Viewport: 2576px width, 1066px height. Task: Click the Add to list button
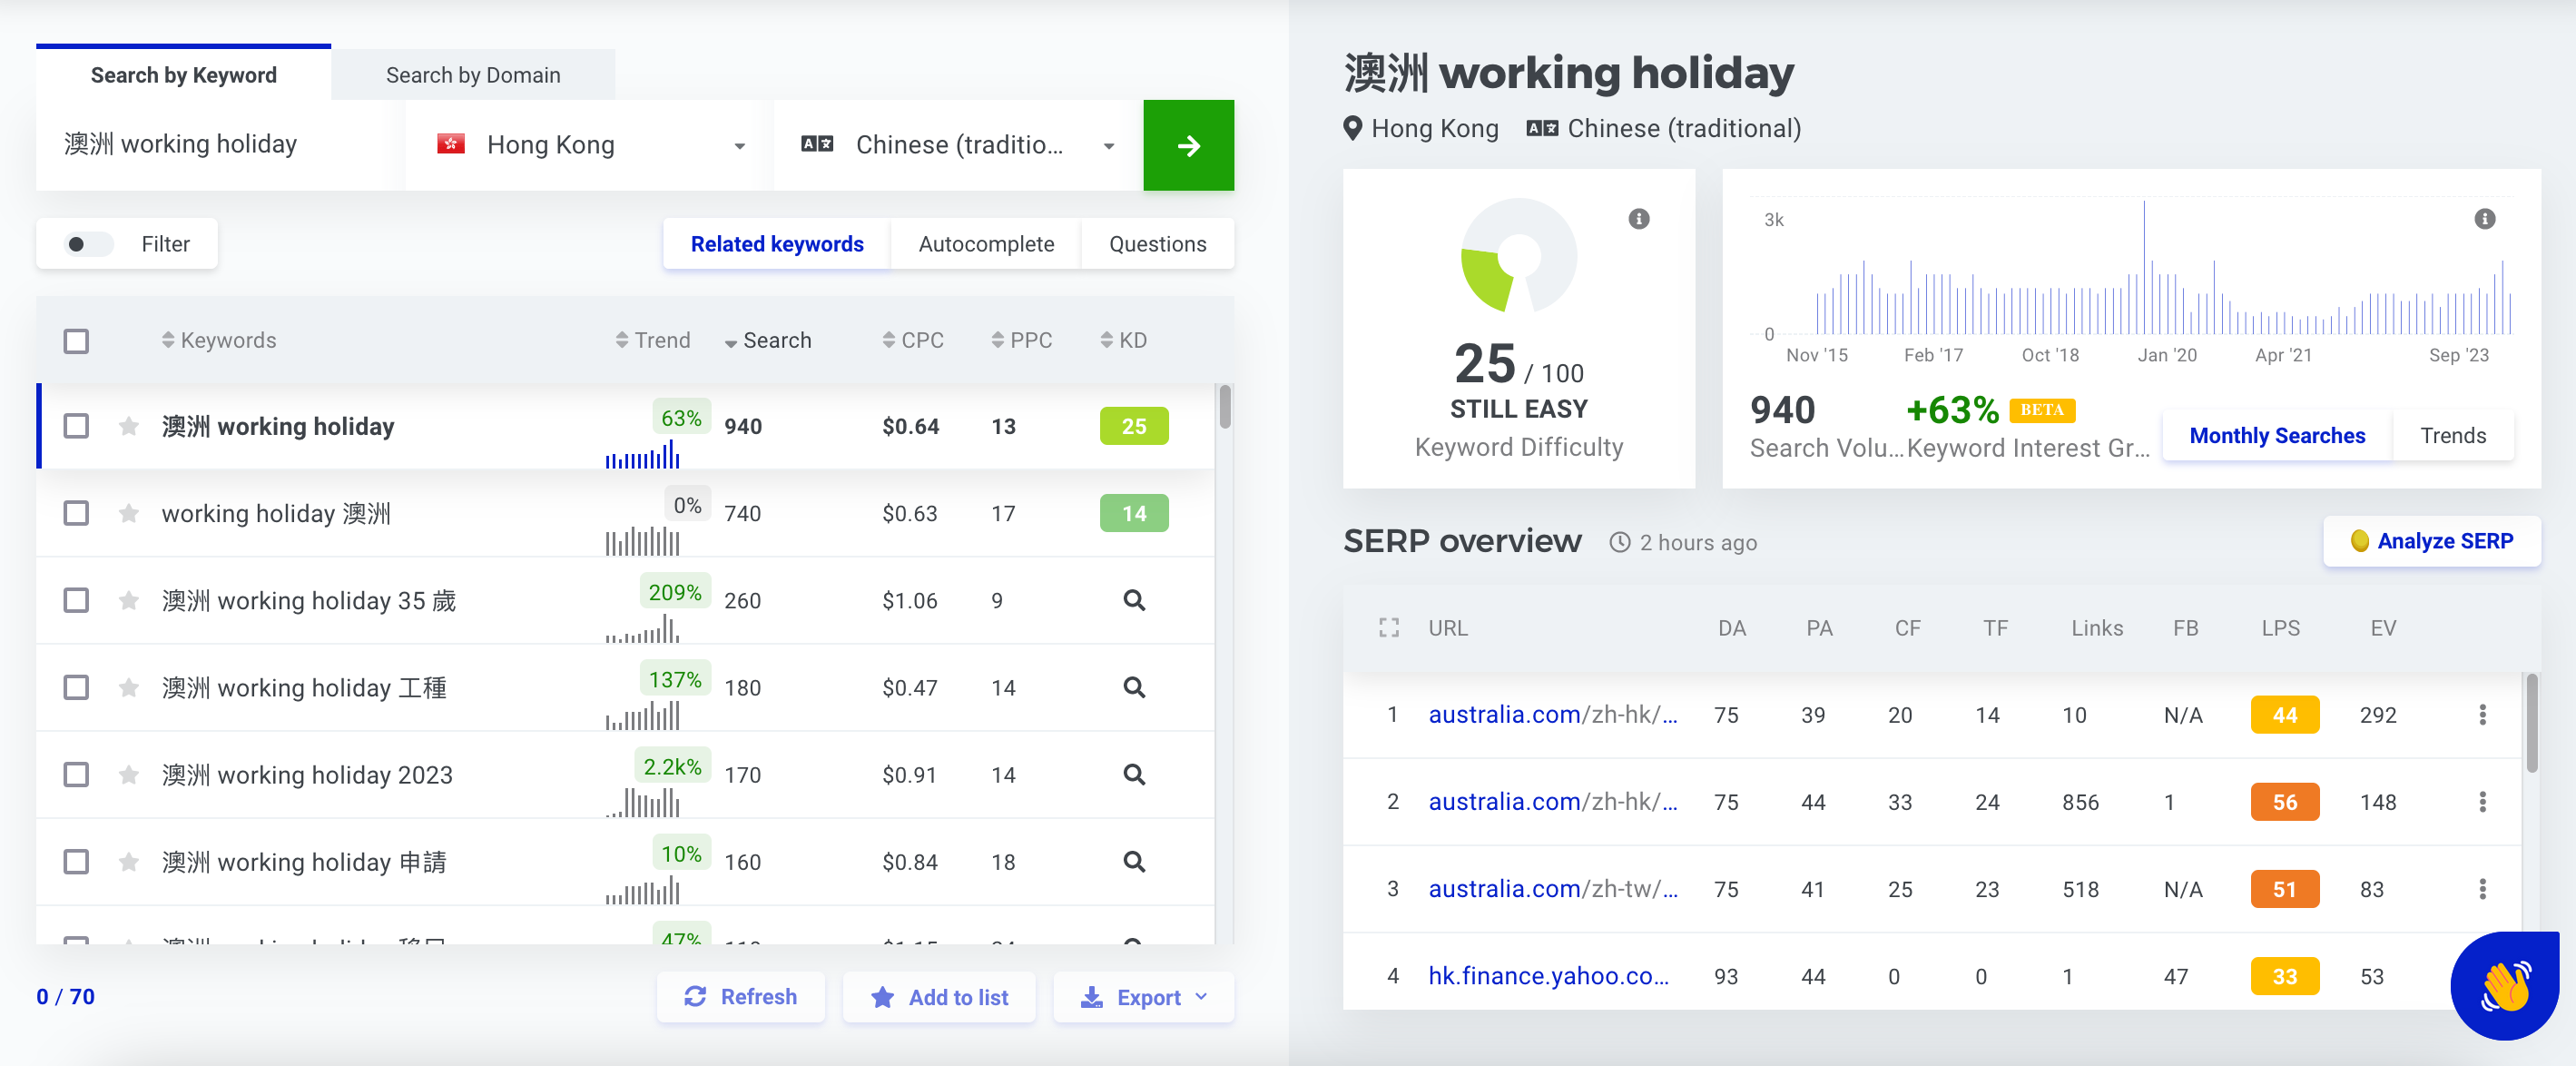coord(939,998)
